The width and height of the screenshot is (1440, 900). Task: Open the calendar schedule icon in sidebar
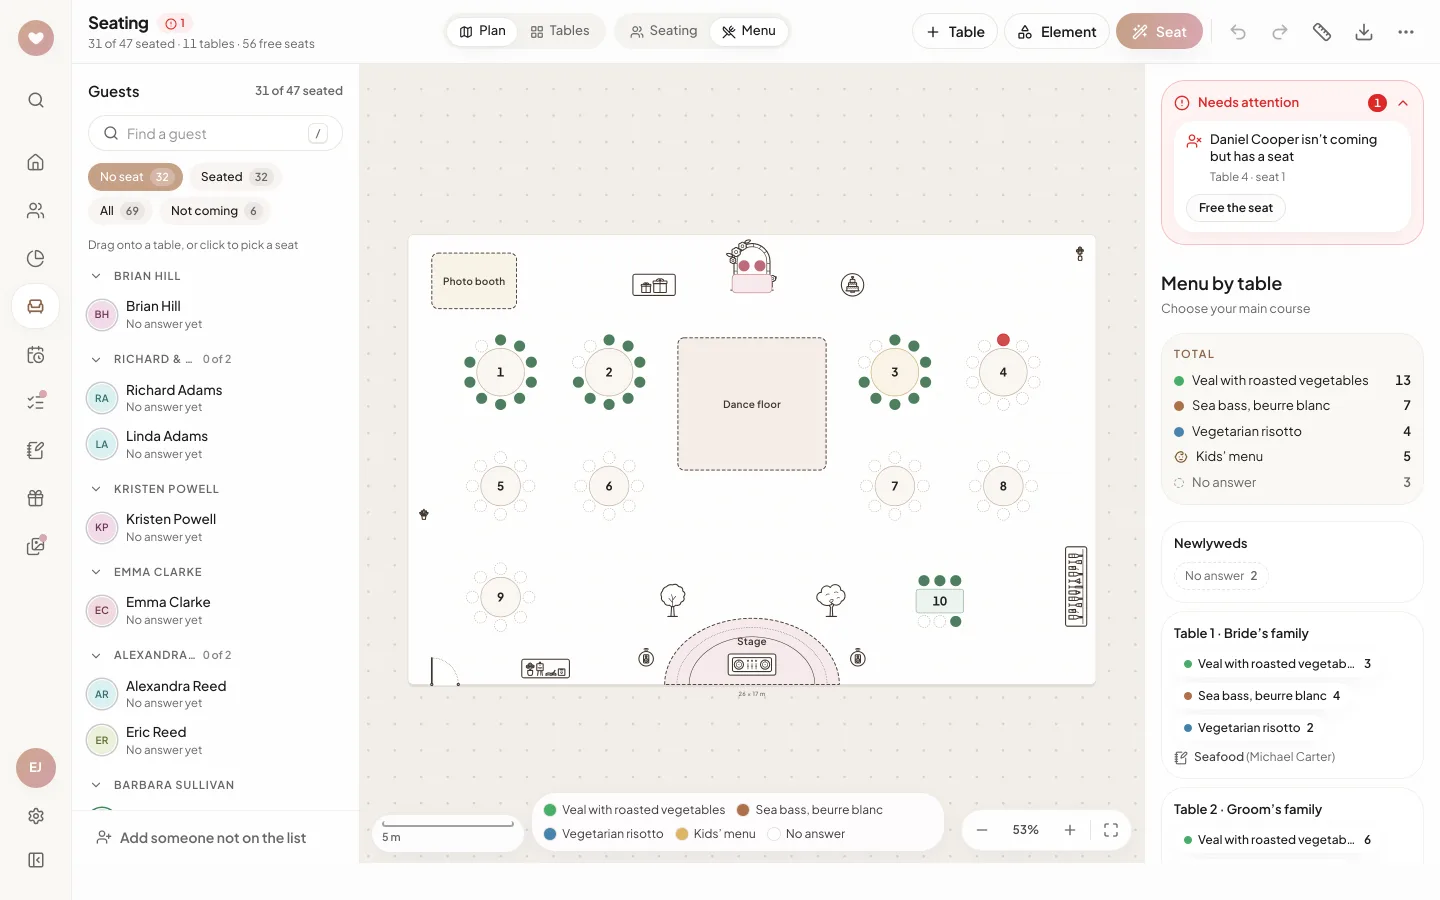(36, 354)
